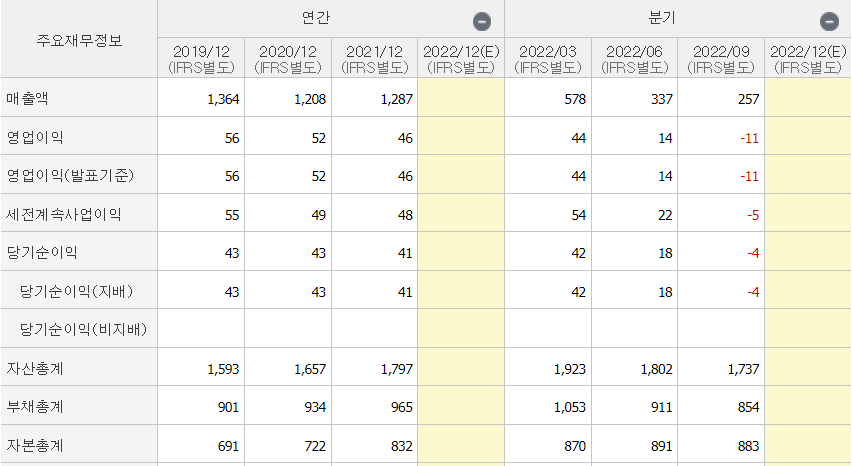The height and width of the screenshot is (466, 852).
Task: Select the 2022/06 quarterly column header
Action: coord(635,59)
